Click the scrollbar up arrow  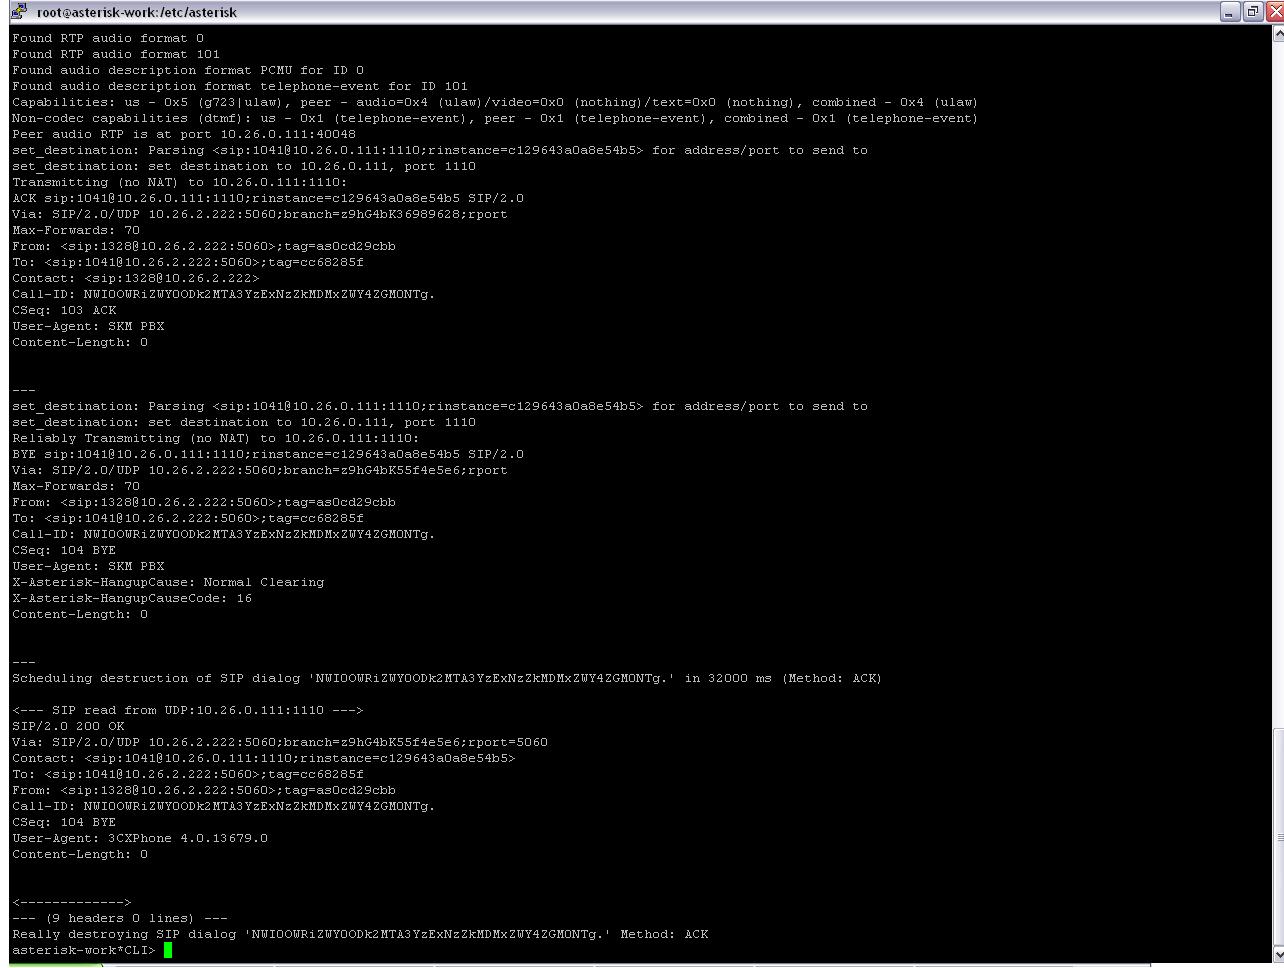pos(1277,34)
